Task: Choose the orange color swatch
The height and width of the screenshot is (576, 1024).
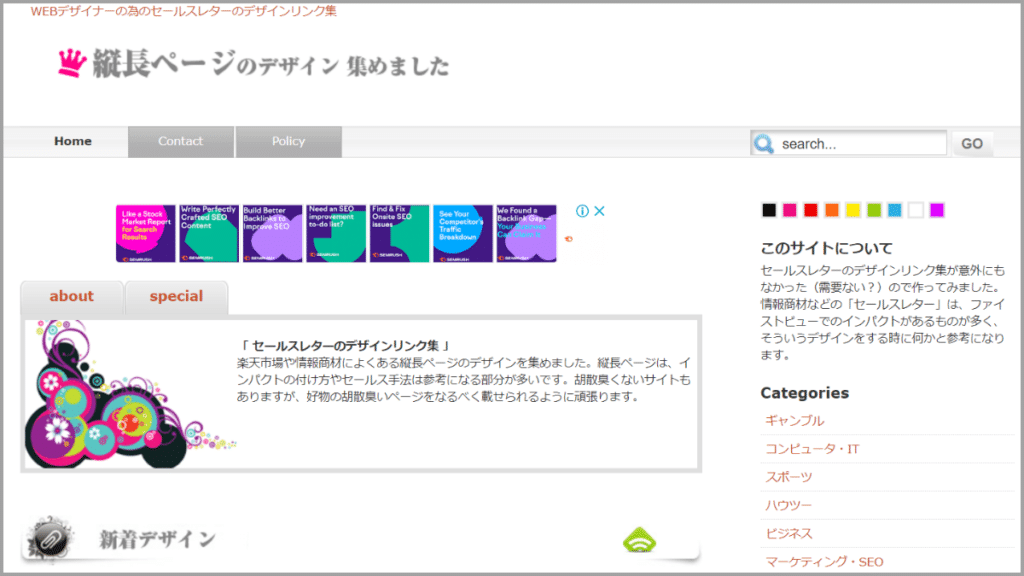Action: coord(832,210)
